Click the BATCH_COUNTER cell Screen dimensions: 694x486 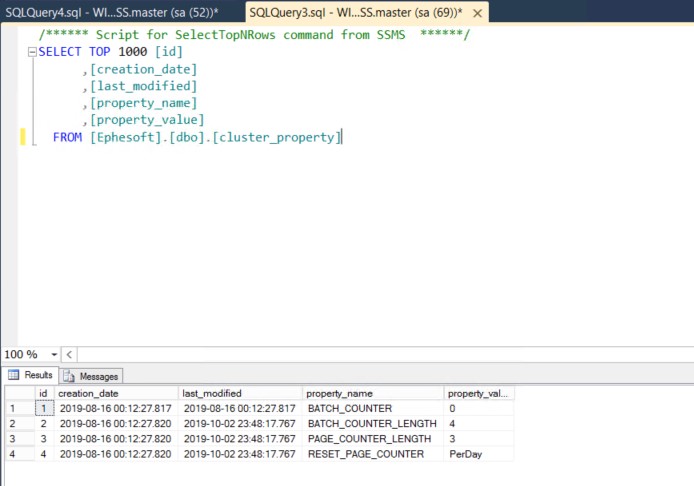pyautogui.click(x=373, y=408)
